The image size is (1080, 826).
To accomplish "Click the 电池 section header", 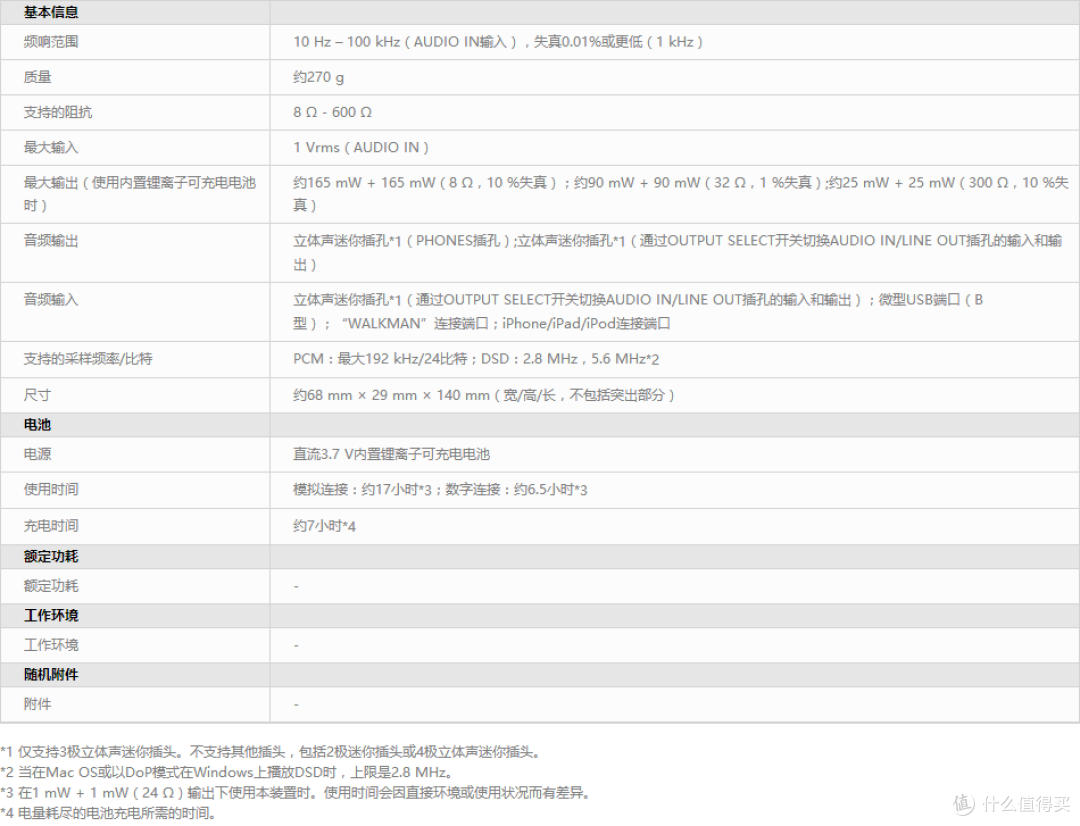I will (37, 425).
